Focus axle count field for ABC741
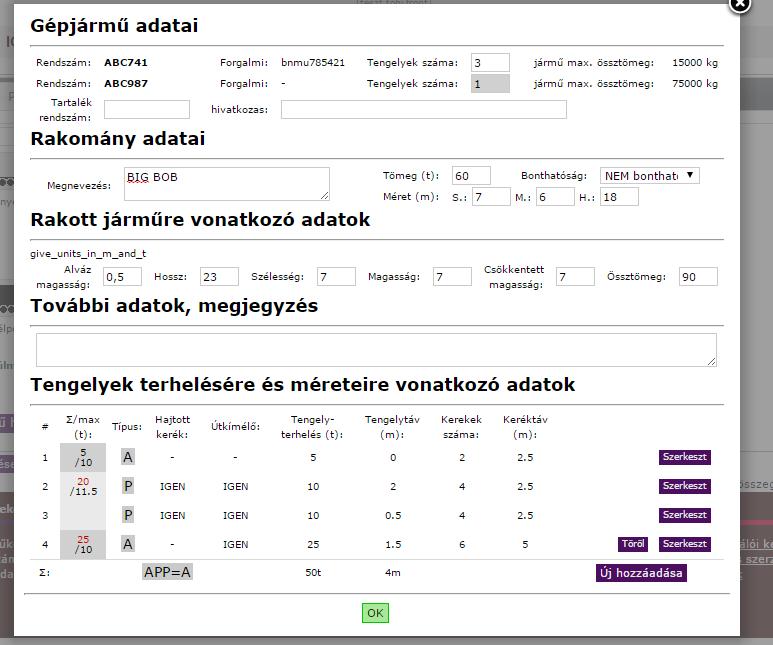Image resolution: width=773 pixels, height=645 pixels. (x=490, y=63)
